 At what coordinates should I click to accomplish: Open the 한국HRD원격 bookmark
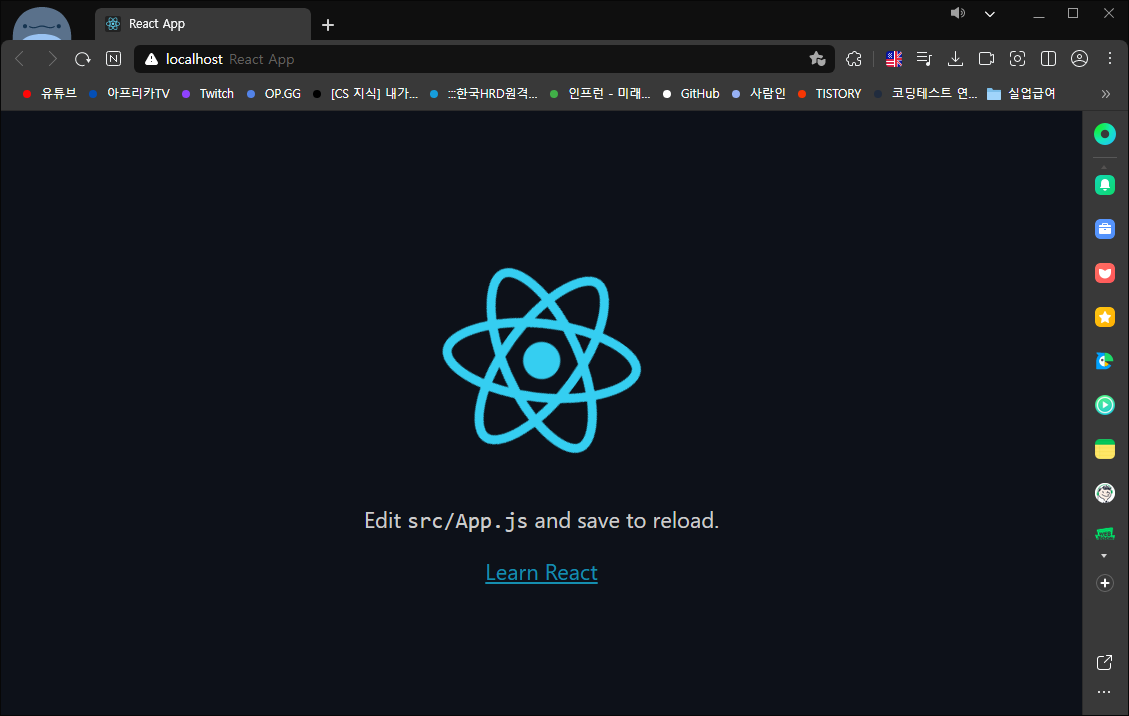[484, 94]
